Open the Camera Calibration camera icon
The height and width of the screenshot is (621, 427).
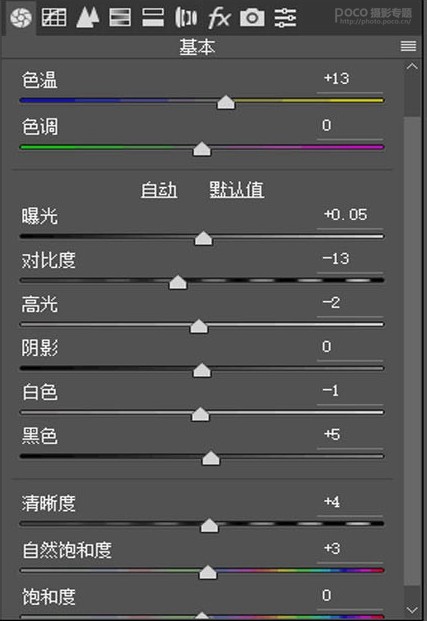252,18
